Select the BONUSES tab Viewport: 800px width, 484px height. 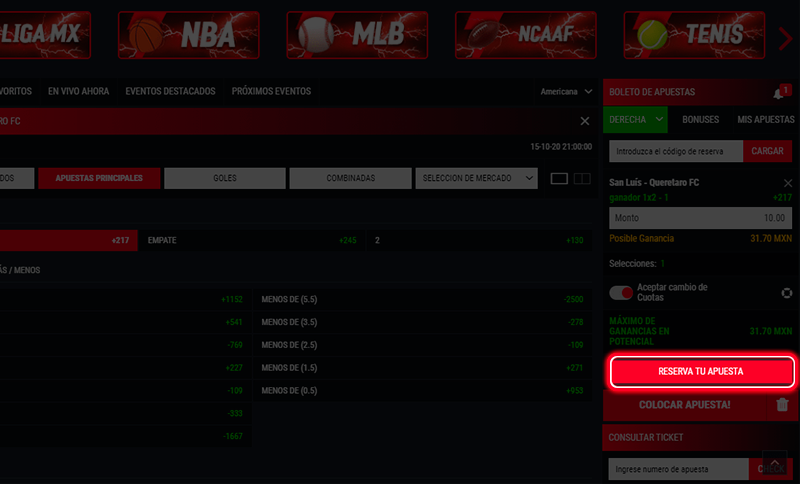tap(701, 119)
